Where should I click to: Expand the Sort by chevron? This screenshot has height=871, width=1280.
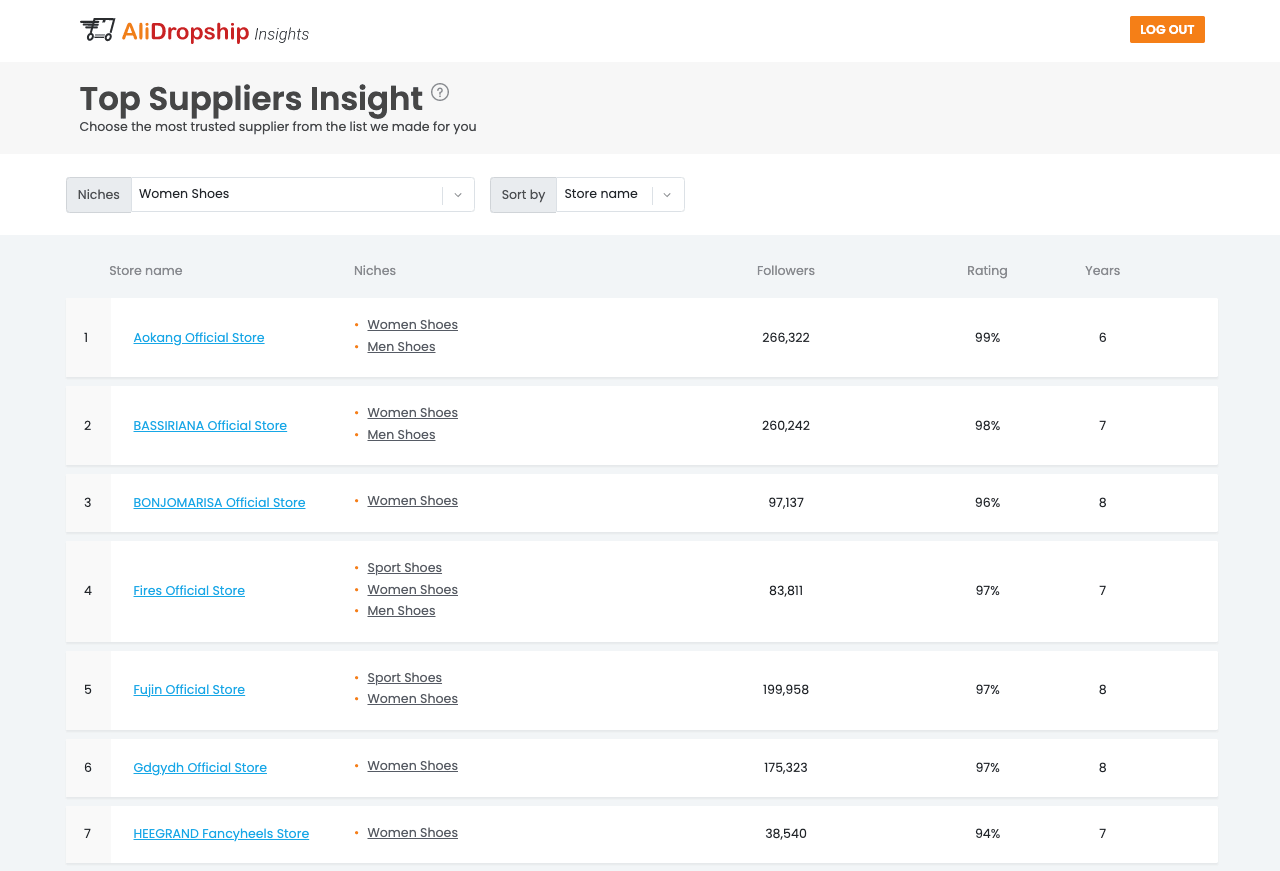coord(667,195)
